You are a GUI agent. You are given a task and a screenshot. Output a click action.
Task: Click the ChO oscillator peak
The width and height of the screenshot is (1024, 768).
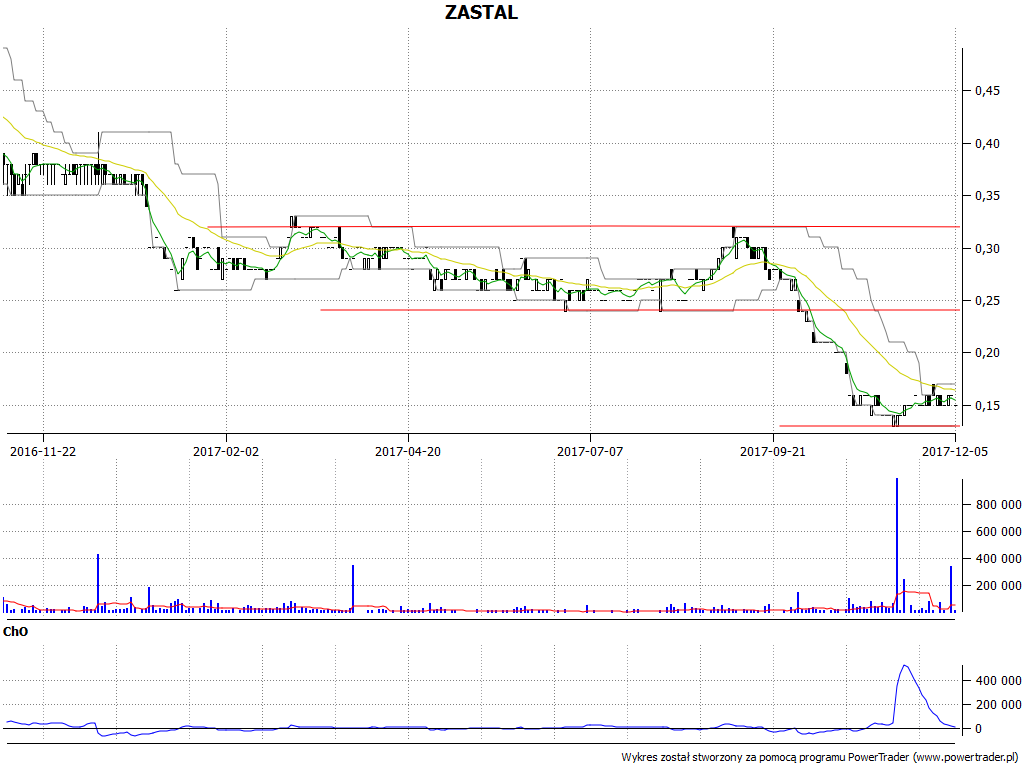pyautogui.click(x=904, y=666)
